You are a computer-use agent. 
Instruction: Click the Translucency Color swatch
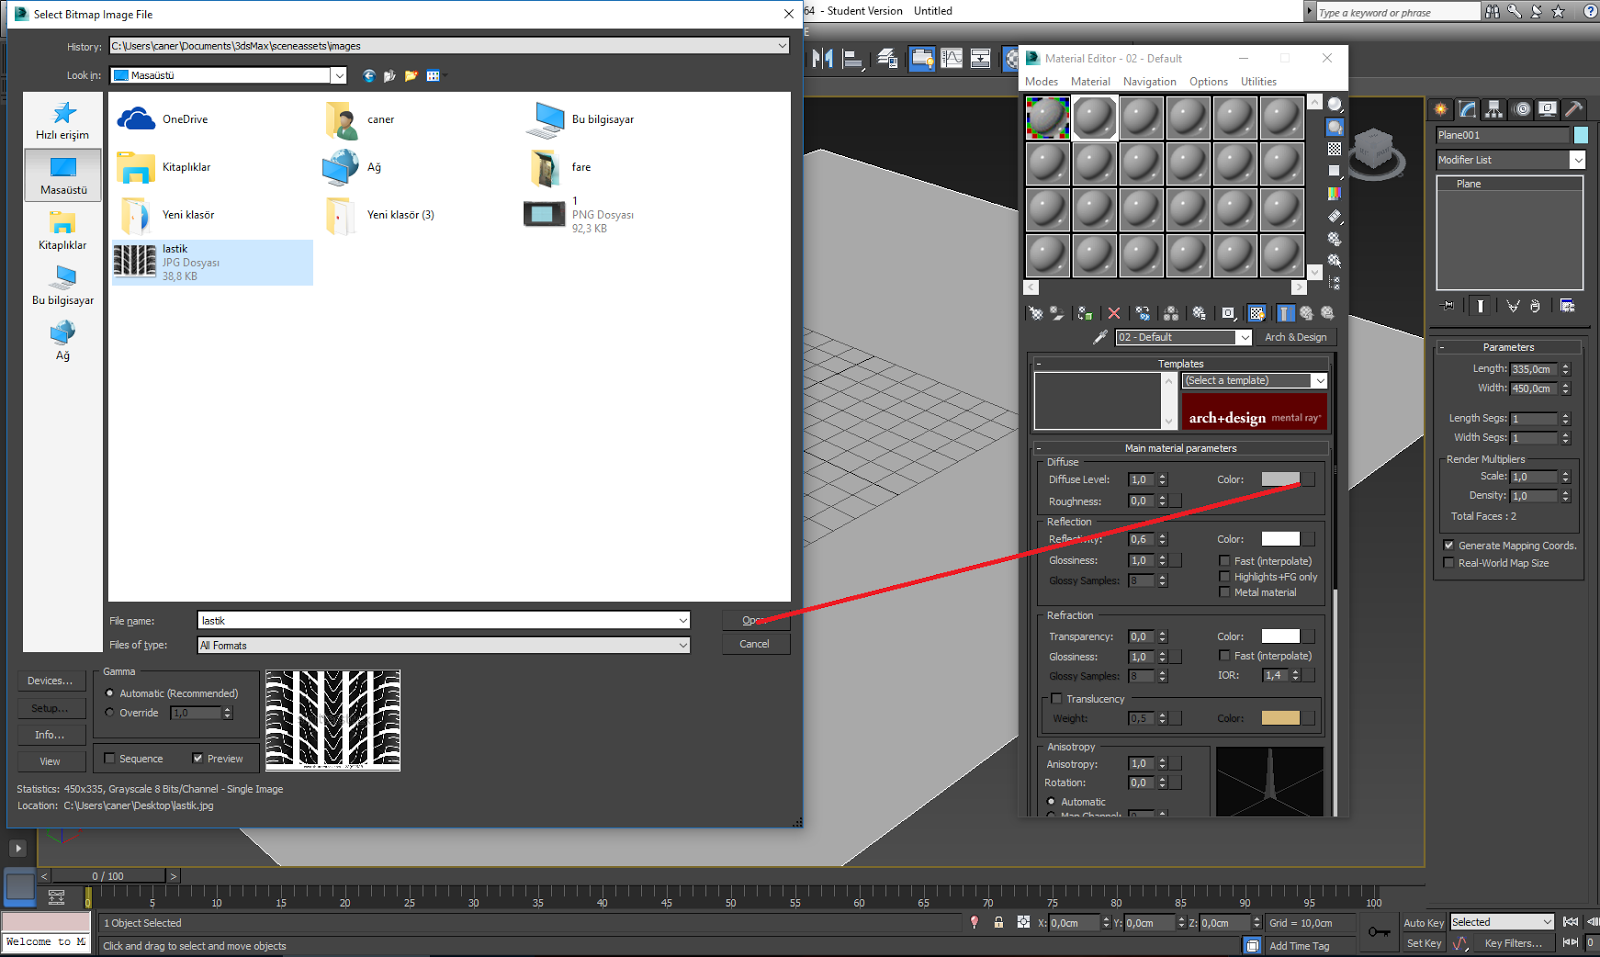click(1281, 718)
